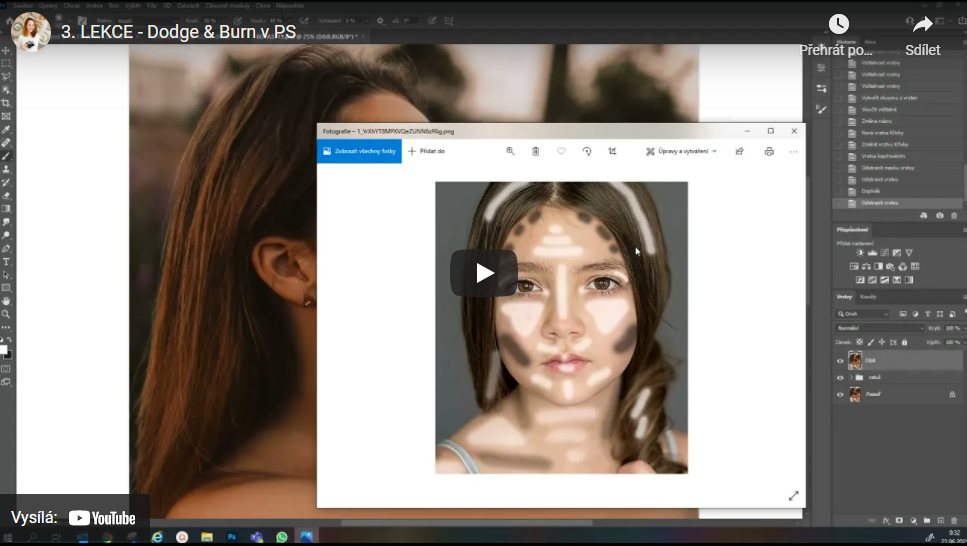Switch to the Historie tab
This screenshot has width=967, height=546.
[x=847, y=42]
